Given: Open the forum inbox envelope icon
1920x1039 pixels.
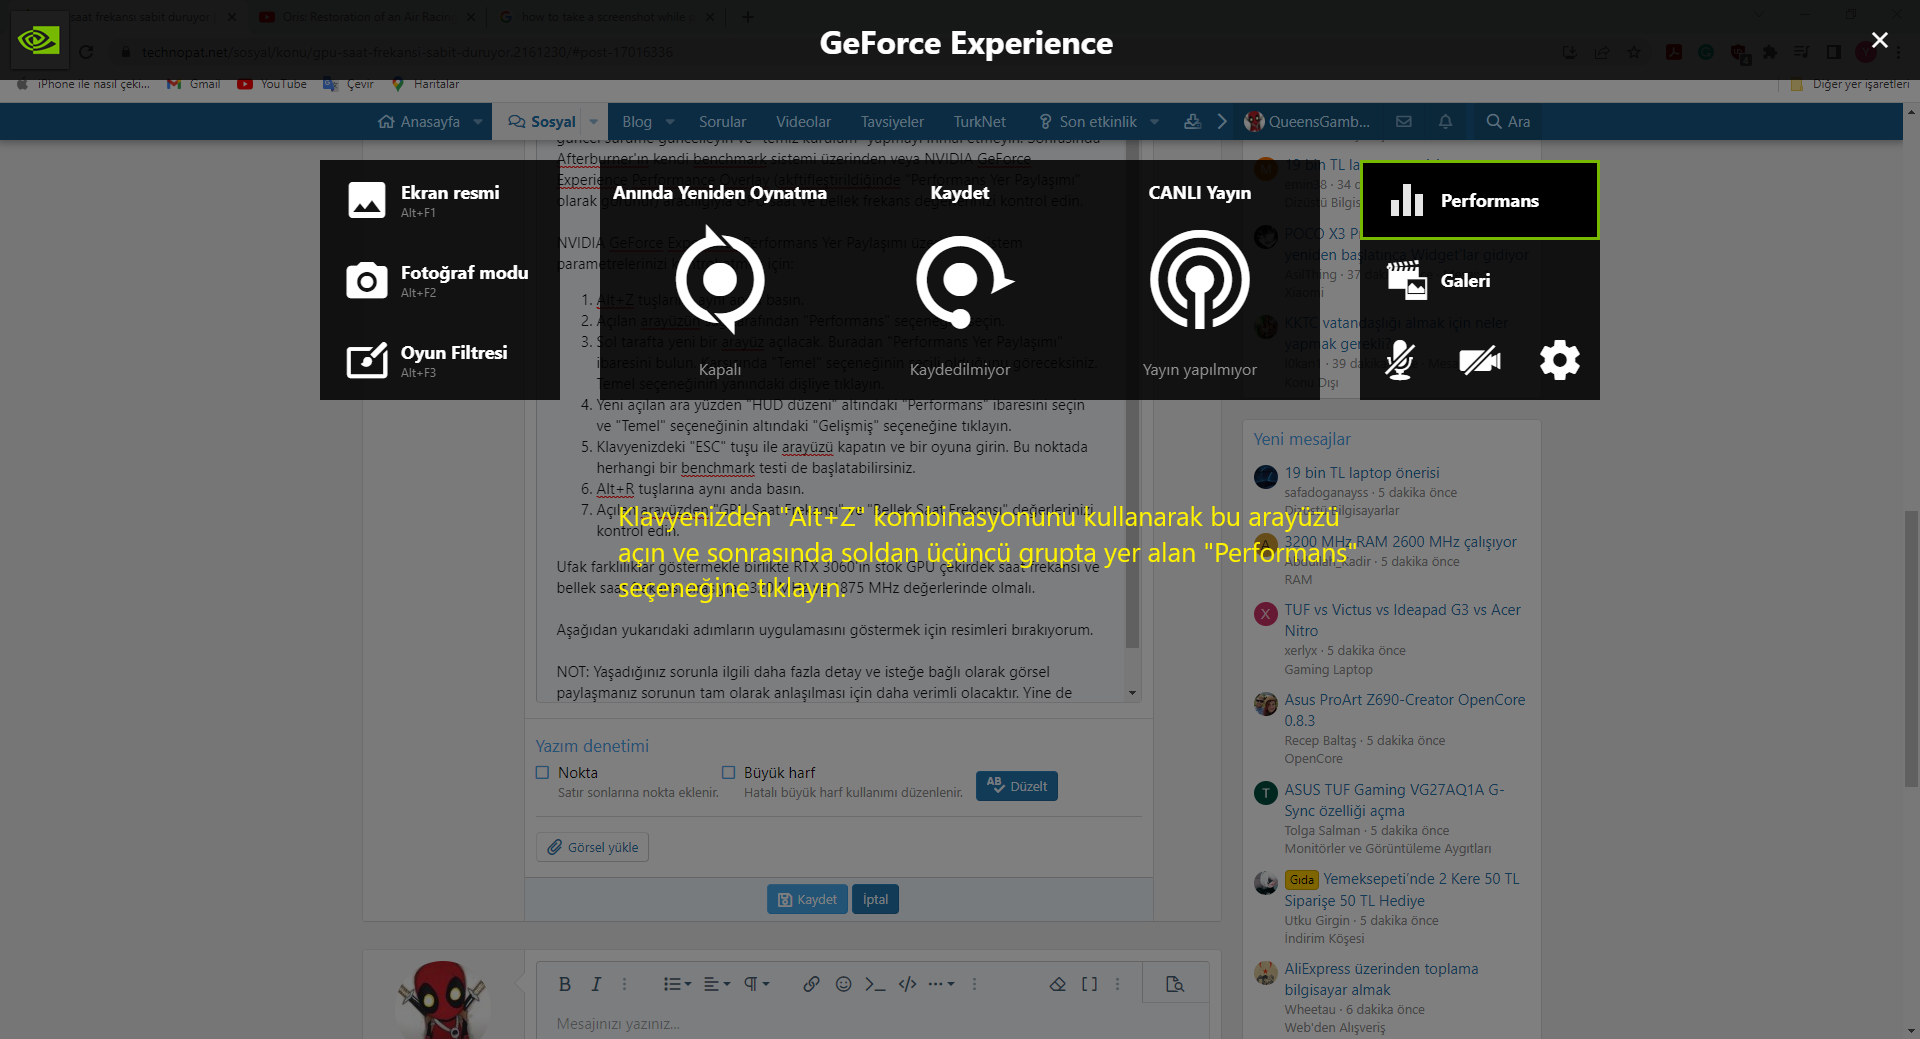Looking at the screenshot, I should 1404,121.
